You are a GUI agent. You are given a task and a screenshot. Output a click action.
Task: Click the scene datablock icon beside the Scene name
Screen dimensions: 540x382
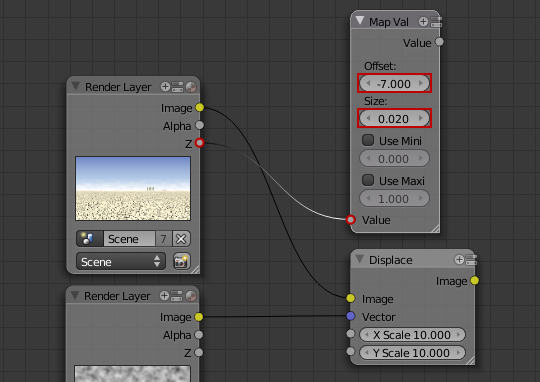(90, 238)
